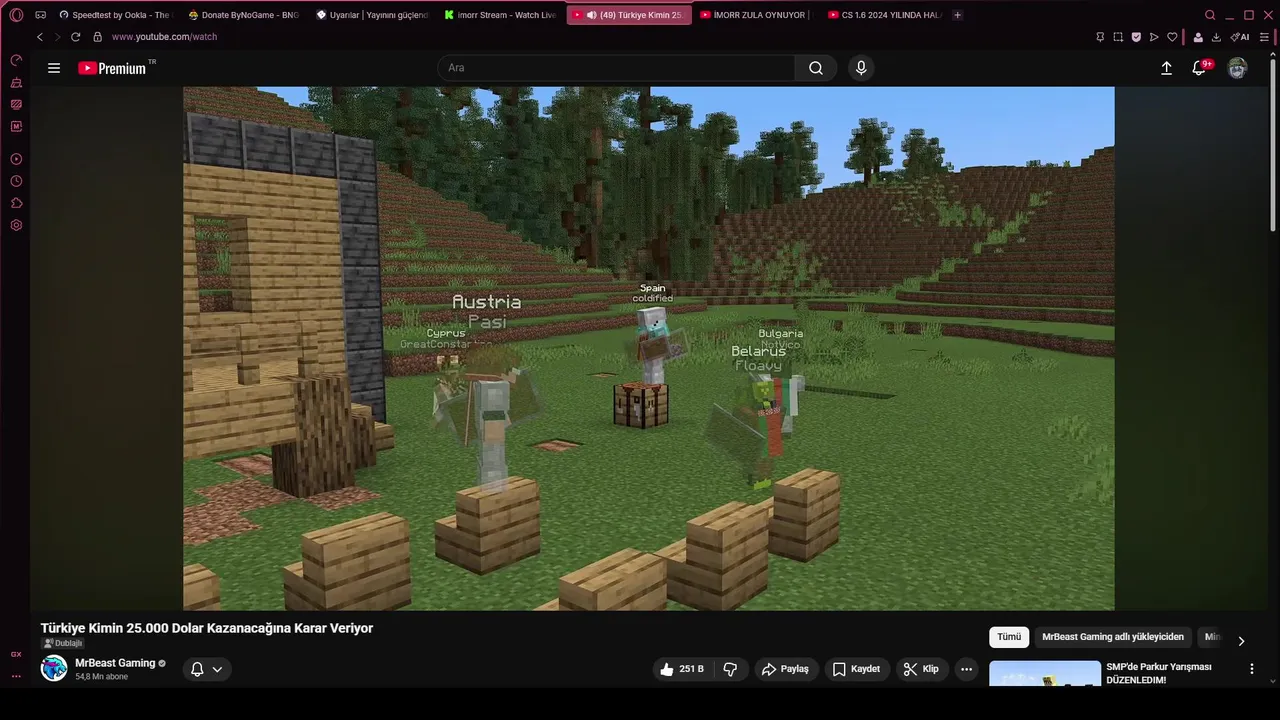Save video with Kaydet button
This screenshot has width=1280, height=720.
click(857, 669)
